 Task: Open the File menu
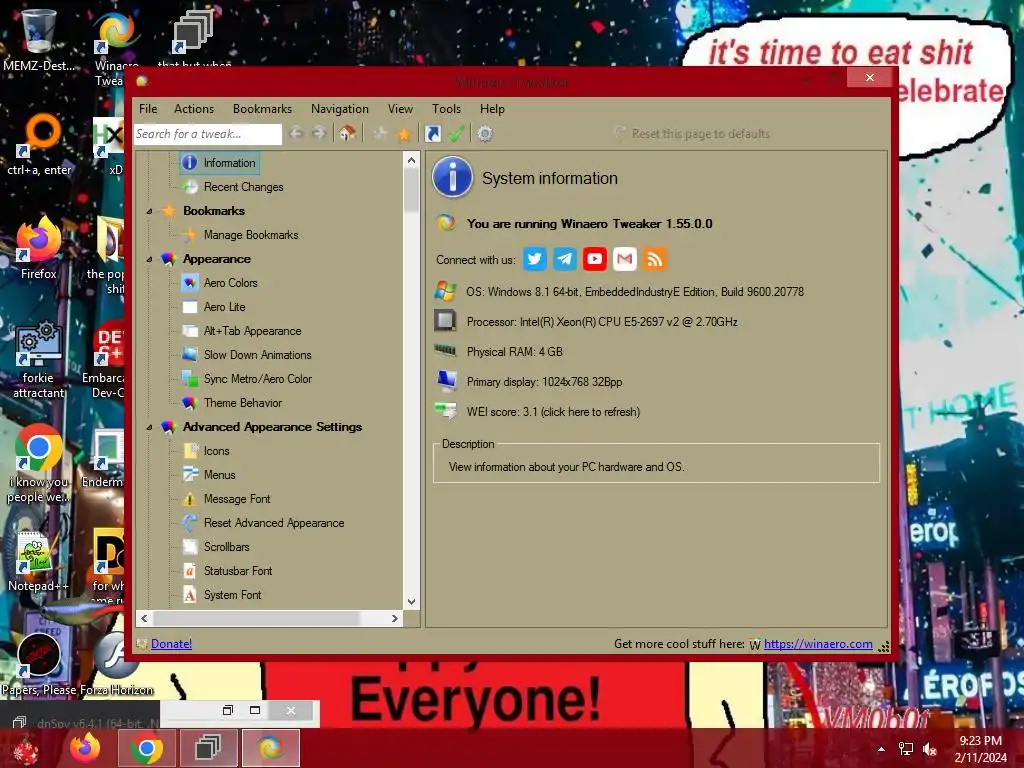tap(148, 109)
